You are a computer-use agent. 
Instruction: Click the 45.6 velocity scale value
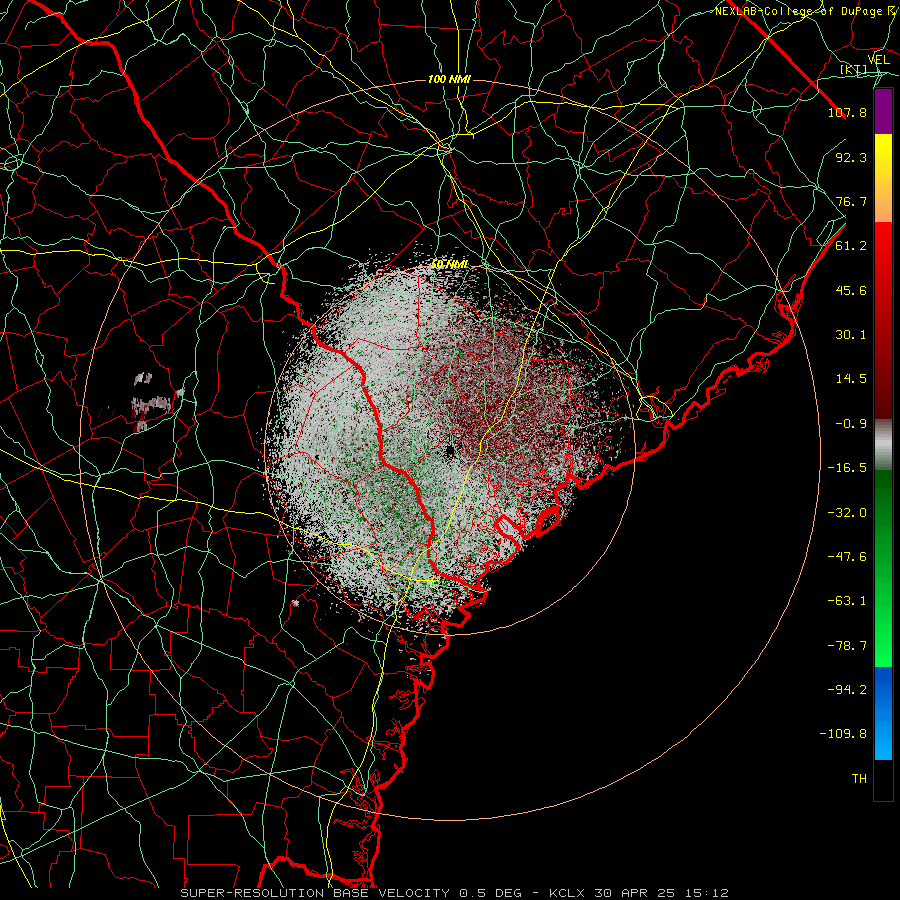pyautogui.click(x=851, y=290)
